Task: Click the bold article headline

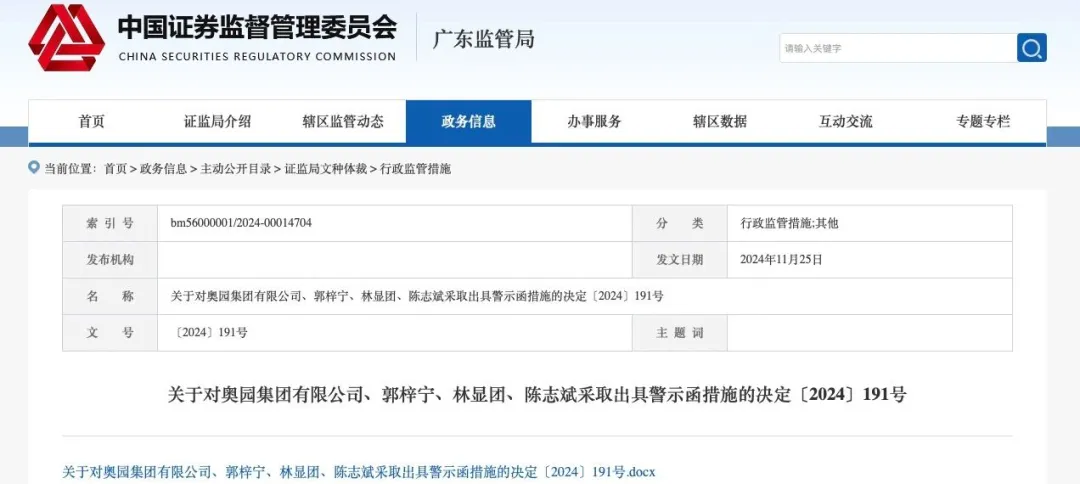Action: [x=537, y=395]
